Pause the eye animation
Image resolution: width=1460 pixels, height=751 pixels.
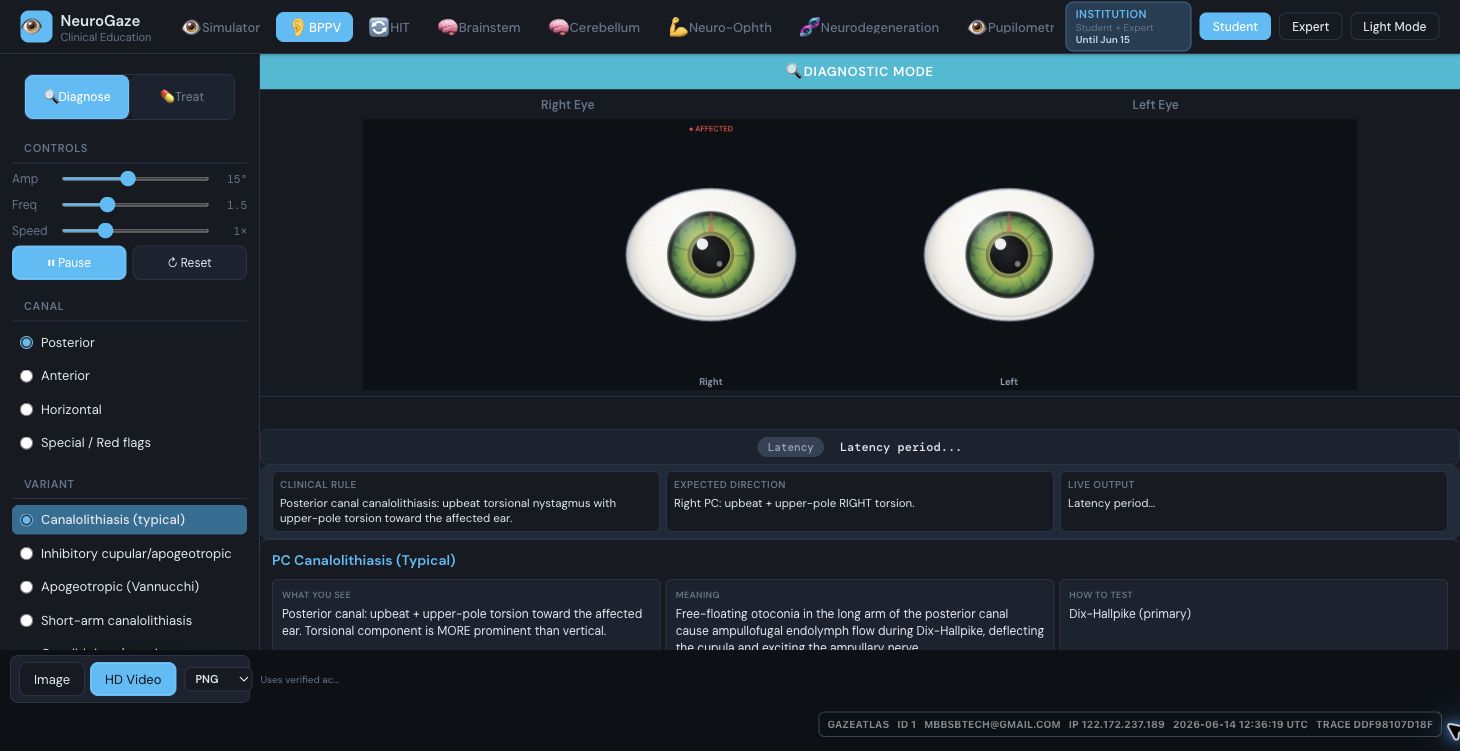69,262
